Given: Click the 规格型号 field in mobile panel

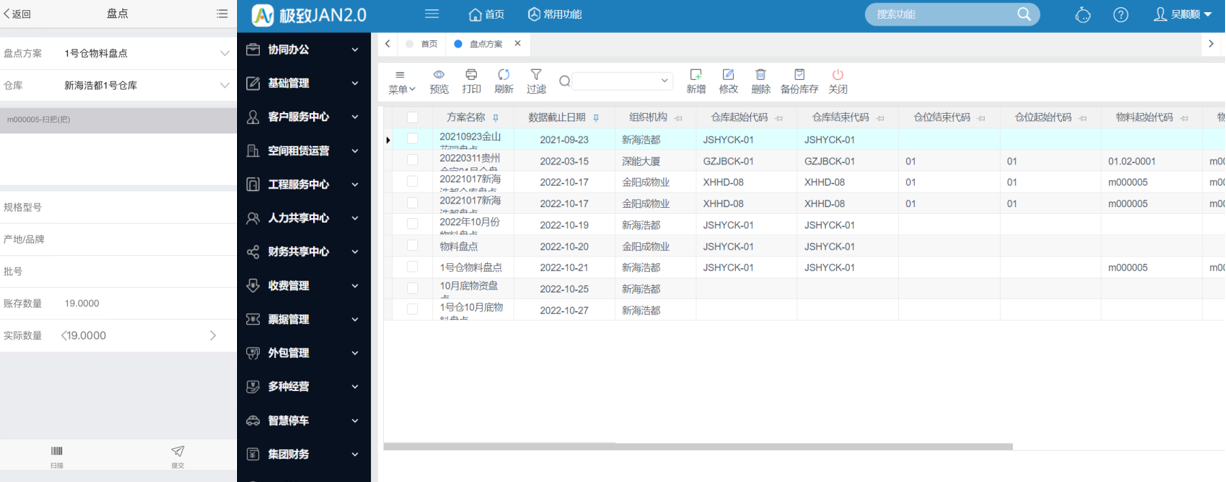Looking at the screenshot, I should tap(118, 208).
